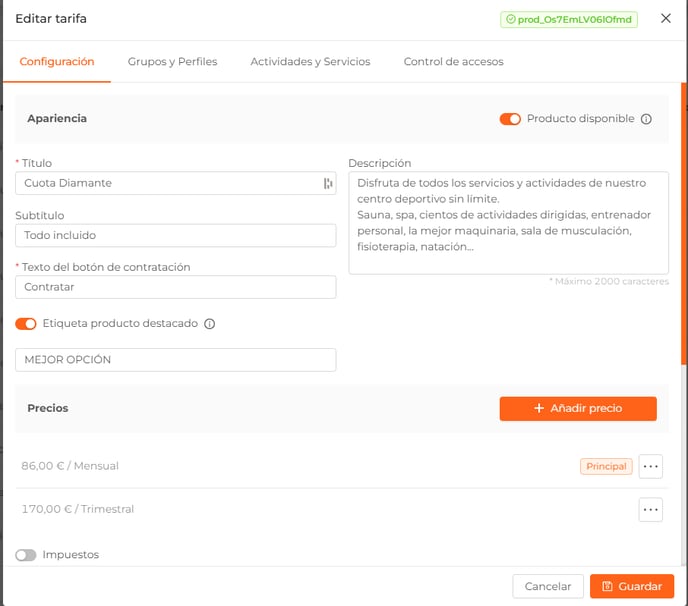
Task: Go to Control de accesos tab
Action: click(x=453, y=61)
